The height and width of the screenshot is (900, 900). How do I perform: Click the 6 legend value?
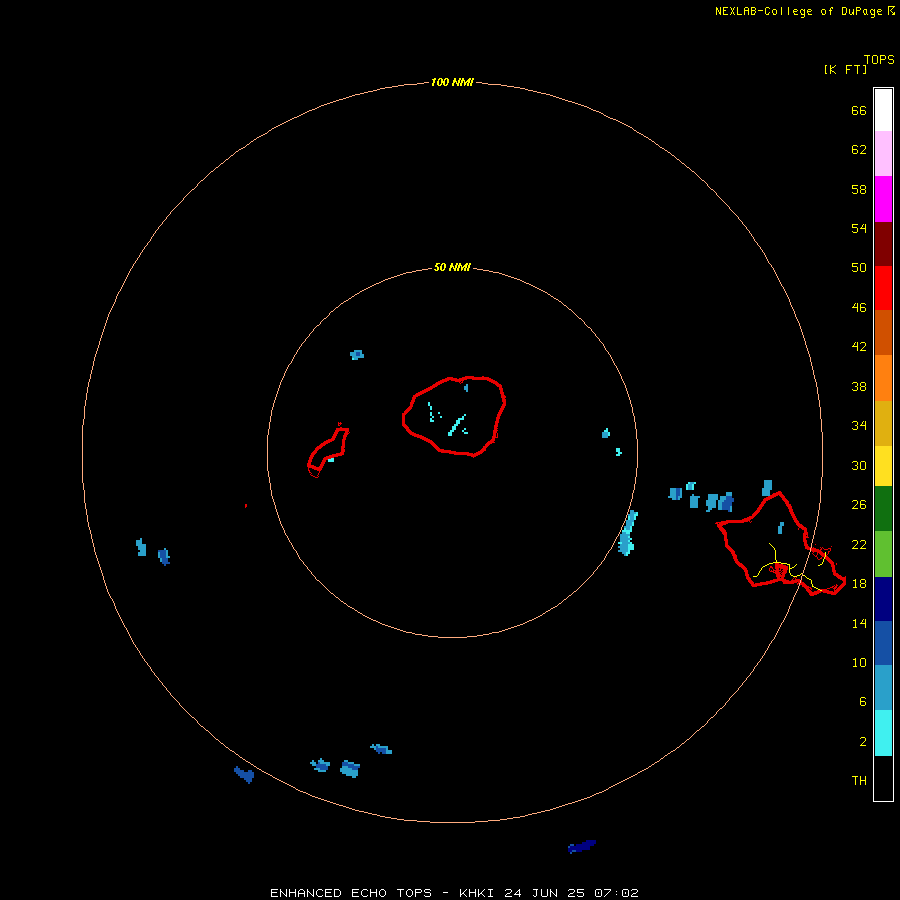tap(863, 702)
